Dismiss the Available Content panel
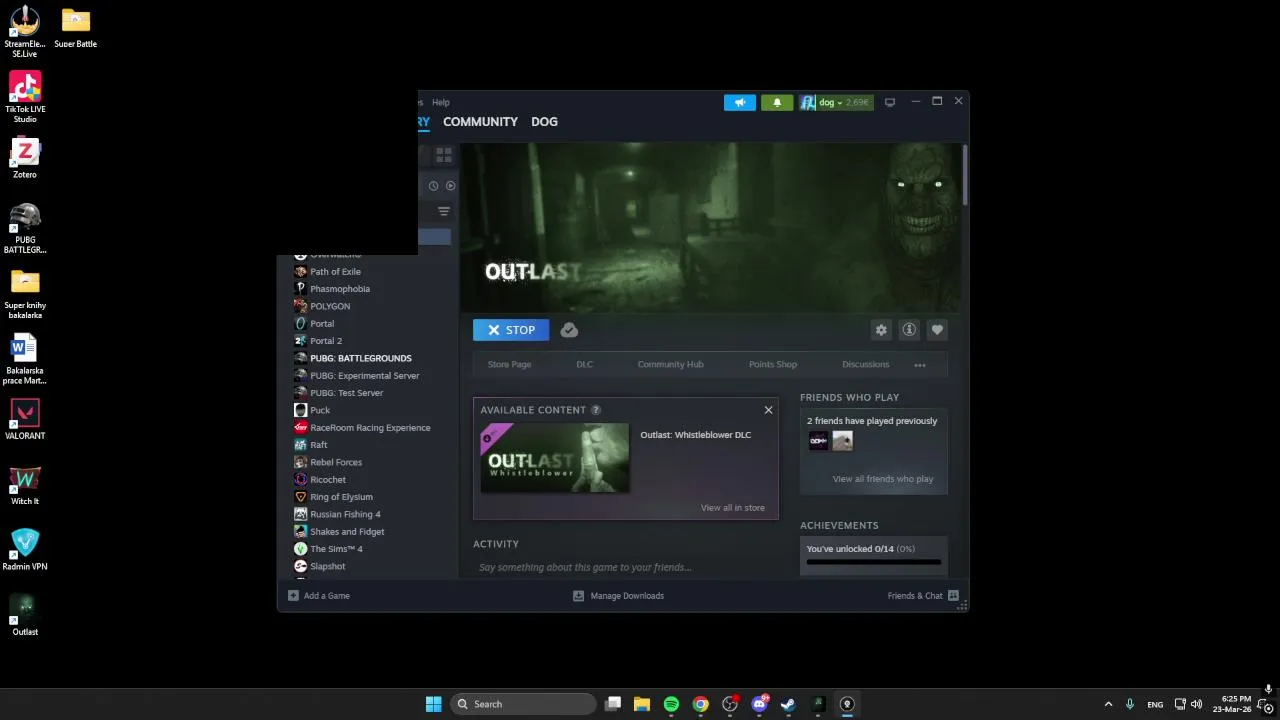 (768, 410)
